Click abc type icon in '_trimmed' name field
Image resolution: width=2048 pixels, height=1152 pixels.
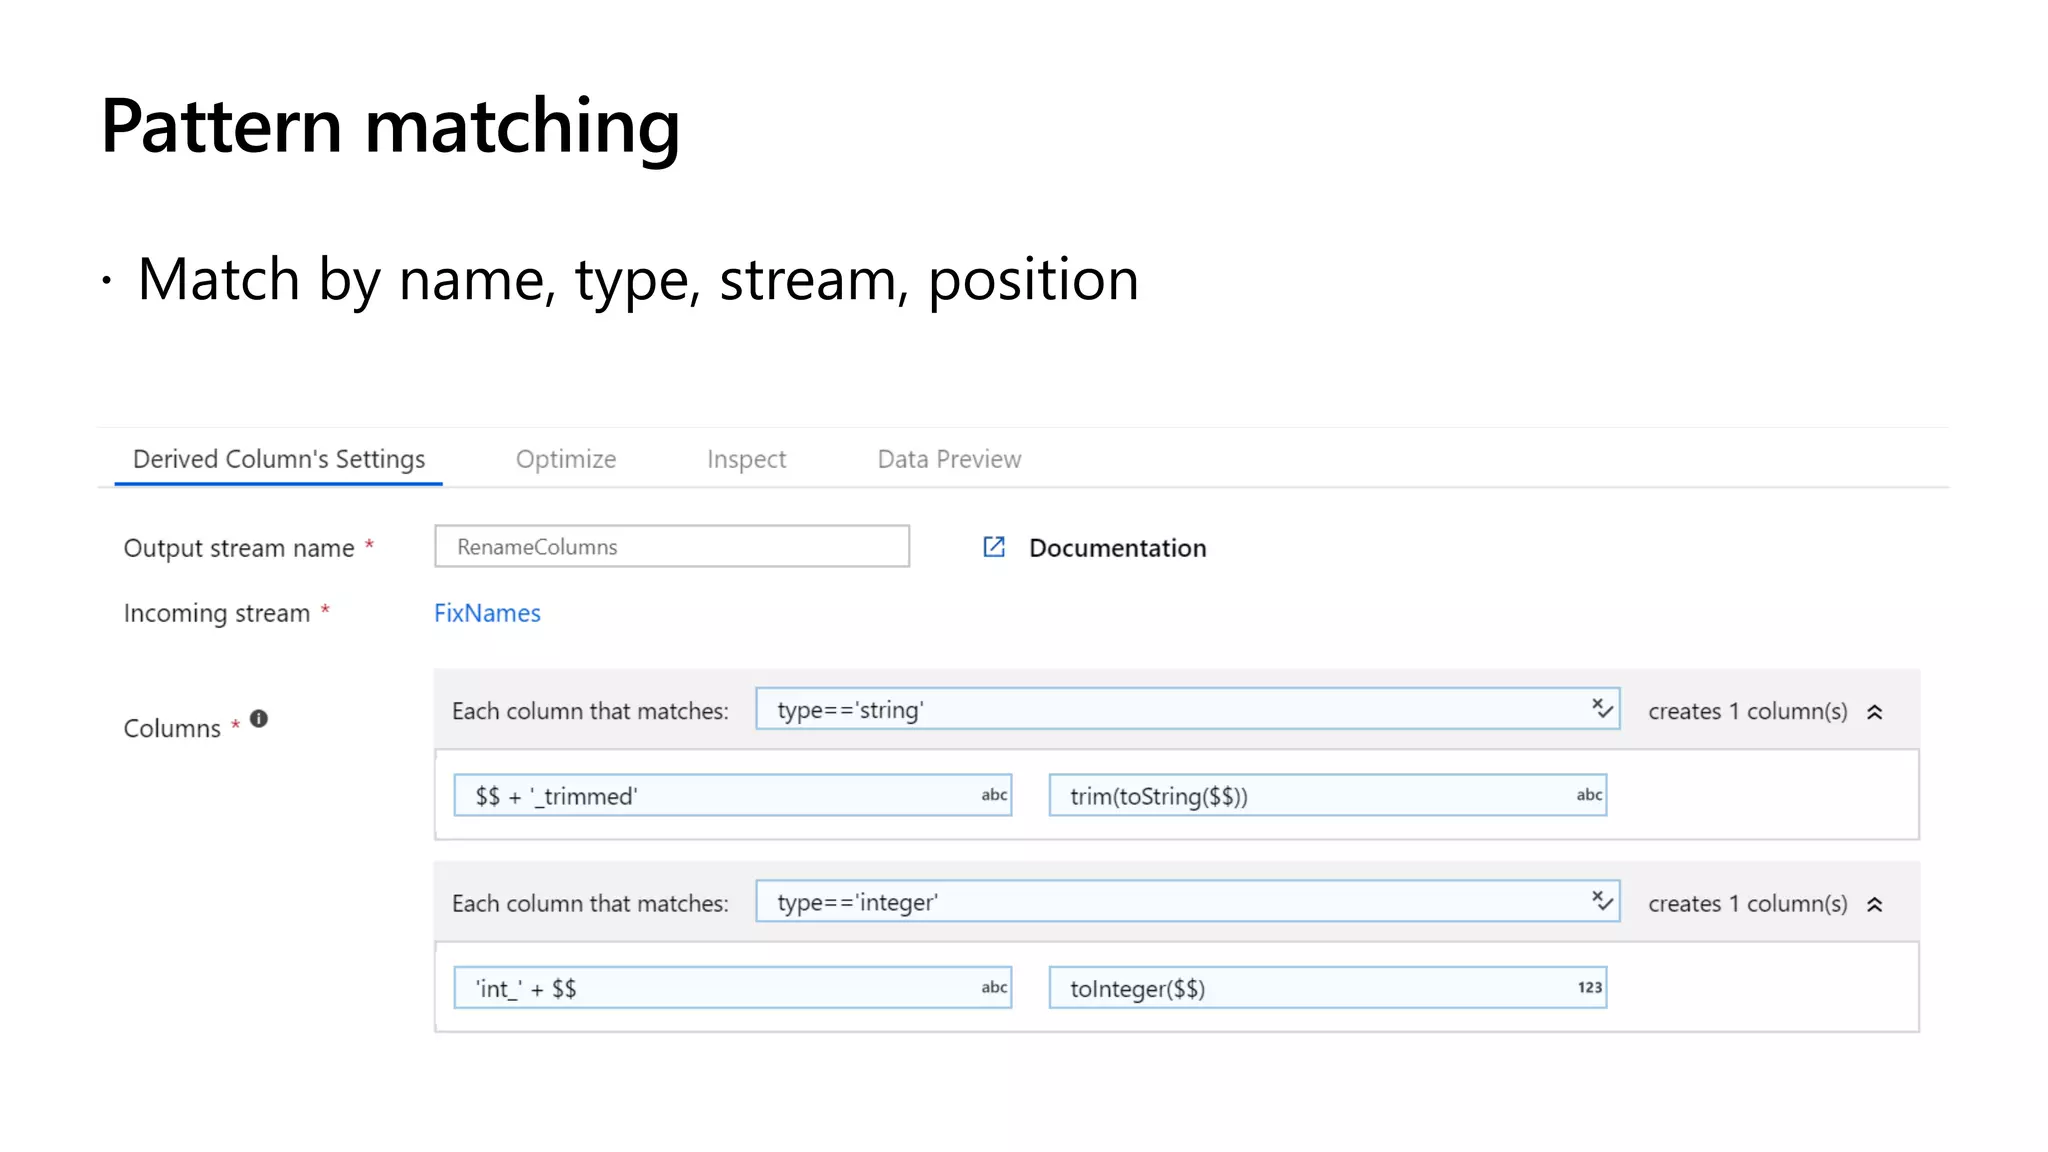993,795
